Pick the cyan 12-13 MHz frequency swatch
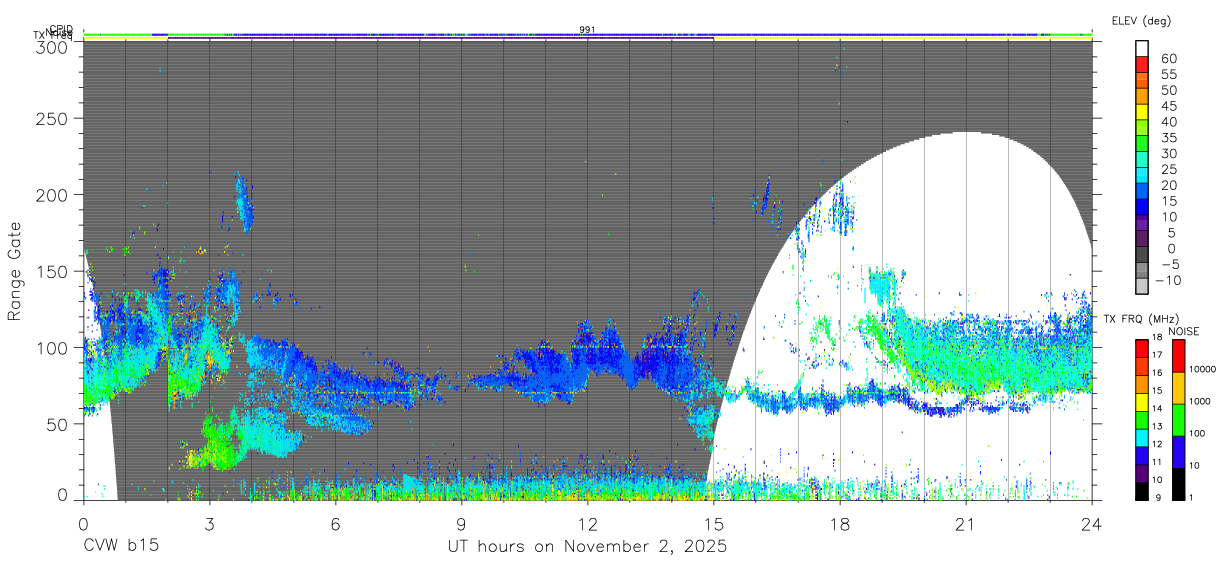 [x=1142, y=437]
